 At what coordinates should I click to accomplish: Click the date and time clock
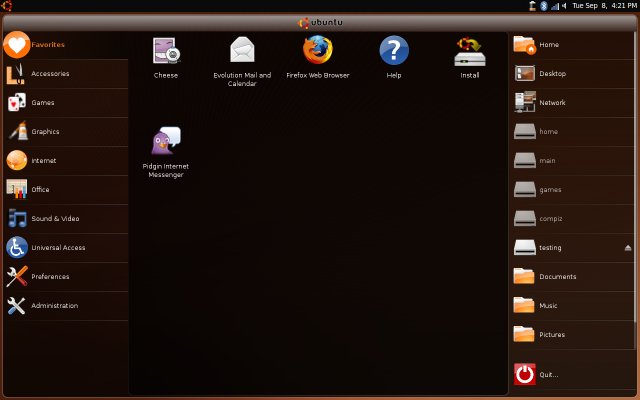pyautogui.click(x=604, y=6)
